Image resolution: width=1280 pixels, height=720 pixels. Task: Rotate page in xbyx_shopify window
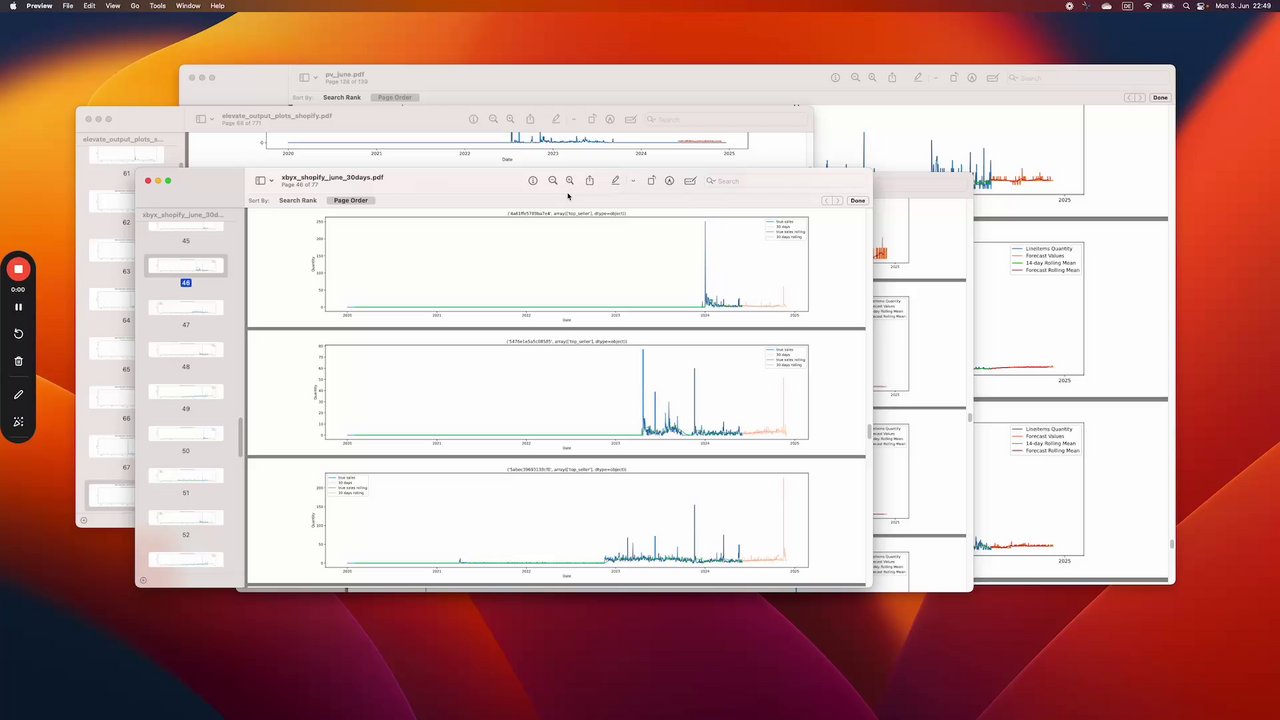(x=651, y=181)
